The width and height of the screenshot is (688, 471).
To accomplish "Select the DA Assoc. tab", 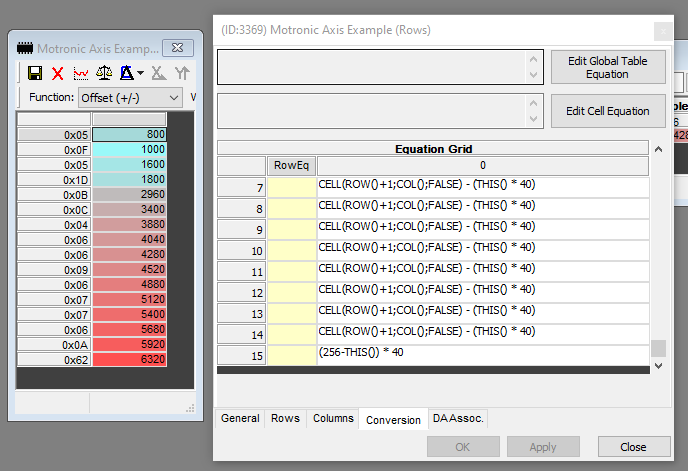I will tap(458, 418).
